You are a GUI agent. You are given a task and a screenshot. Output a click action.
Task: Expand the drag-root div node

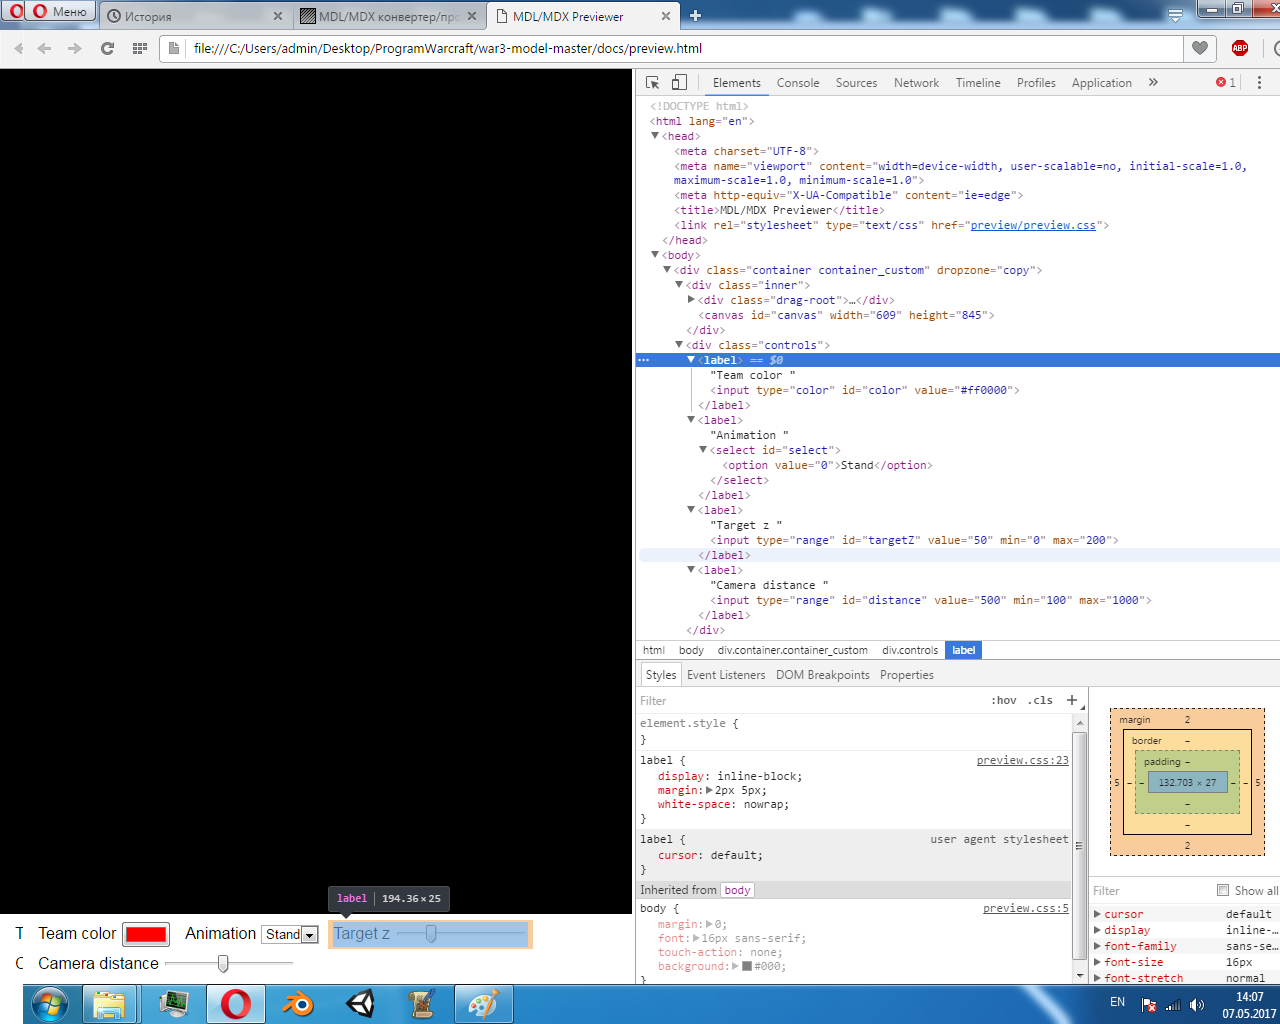[691, 300]
